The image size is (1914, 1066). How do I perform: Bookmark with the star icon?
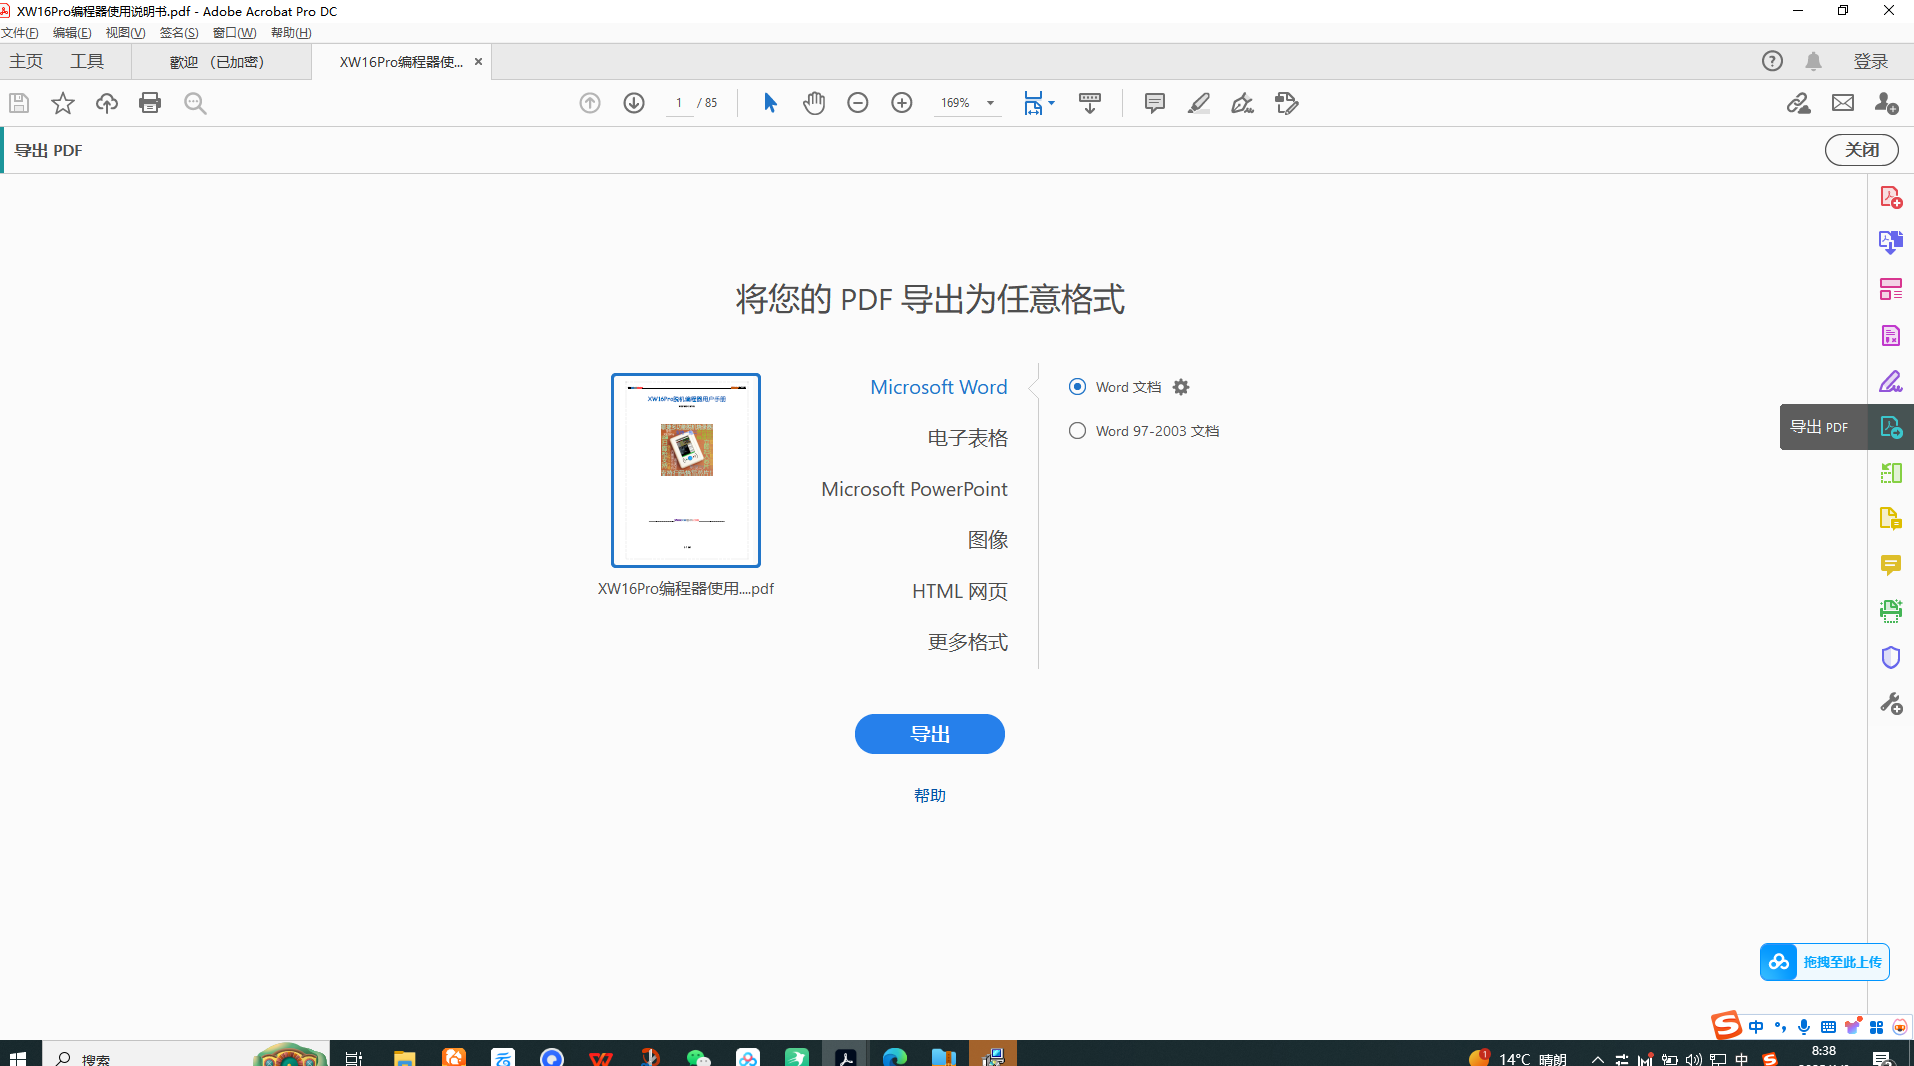coord(63,103)
